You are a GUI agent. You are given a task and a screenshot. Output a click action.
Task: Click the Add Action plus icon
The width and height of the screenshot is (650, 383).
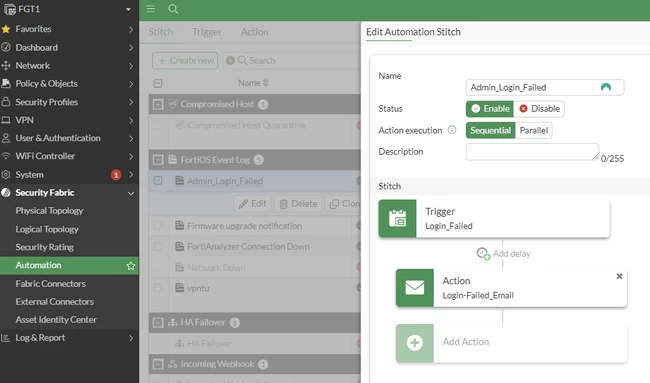415,343
